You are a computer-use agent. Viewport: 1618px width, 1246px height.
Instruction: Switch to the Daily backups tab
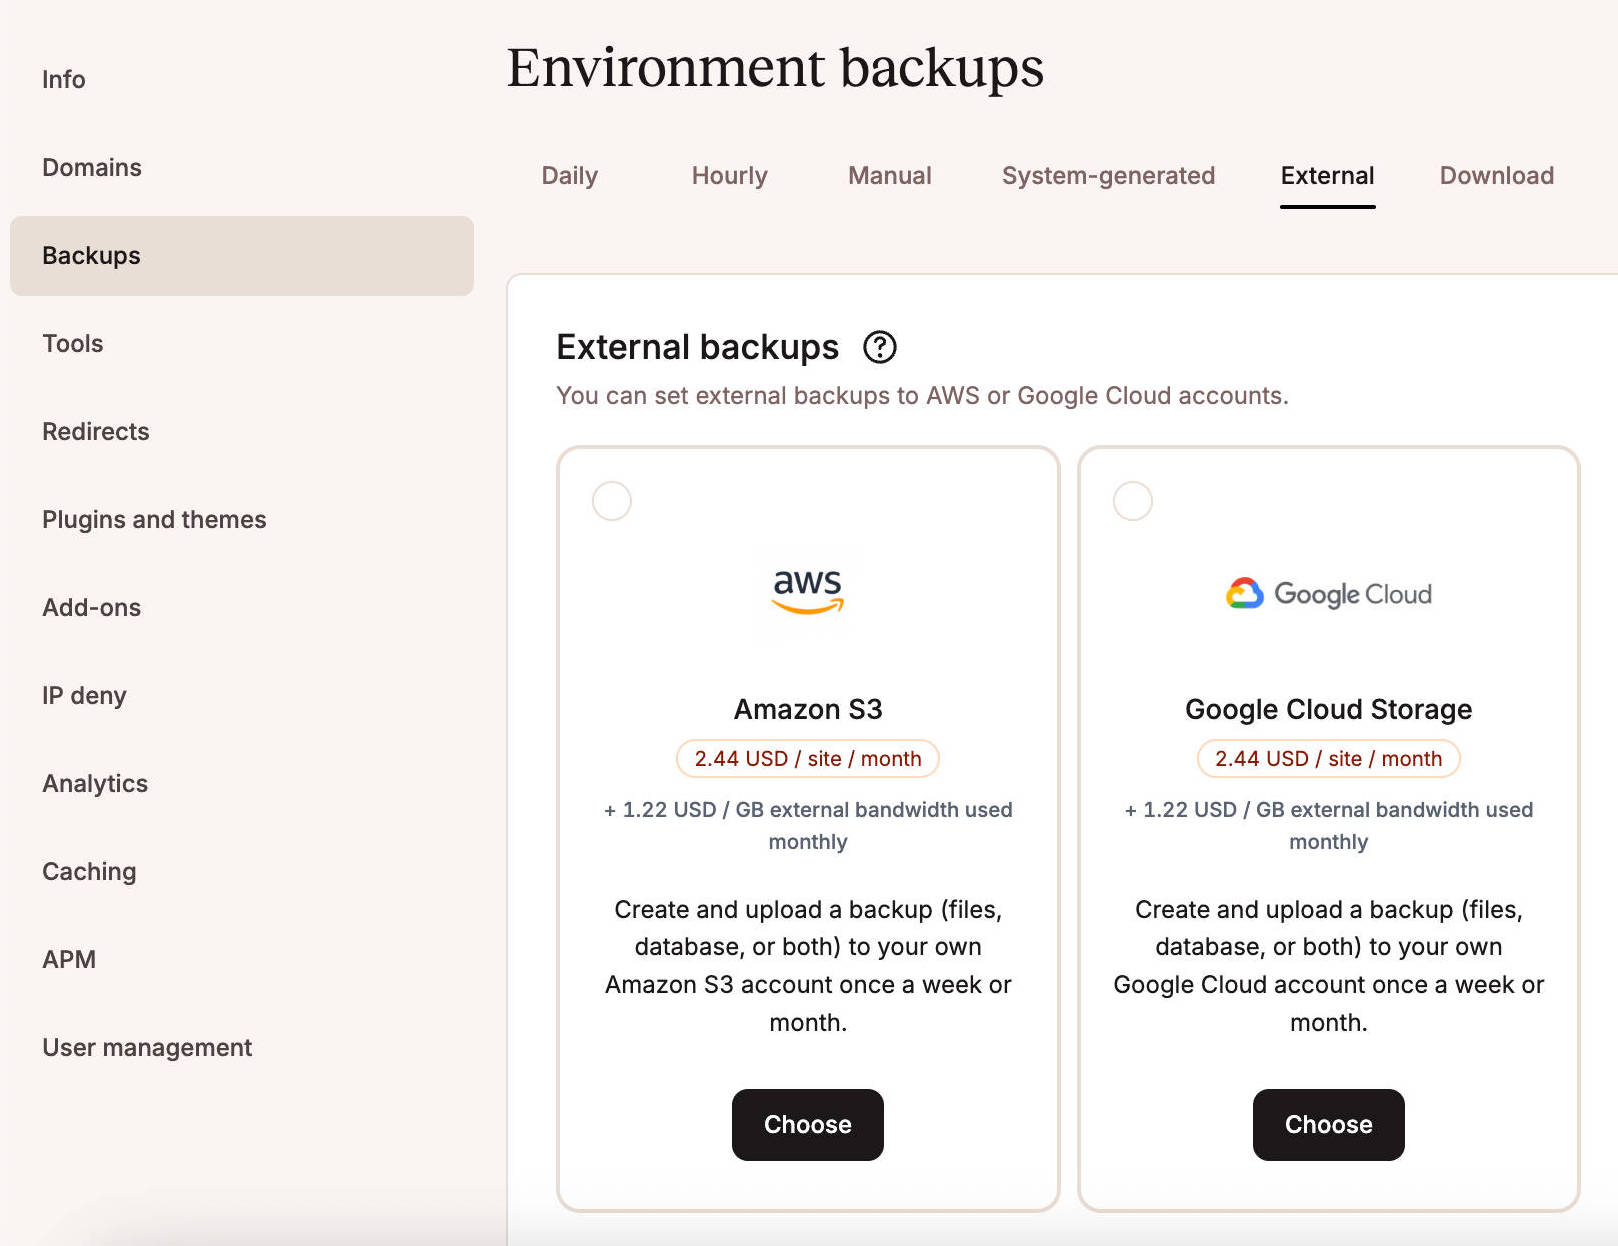pos(569,175)
